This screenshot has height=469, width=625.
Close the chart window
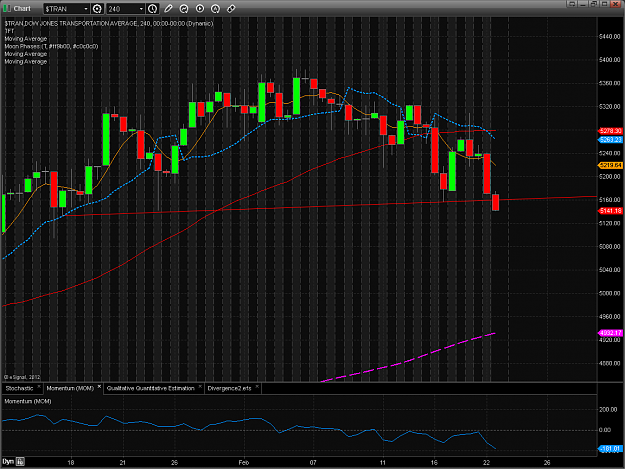[616, 4]
